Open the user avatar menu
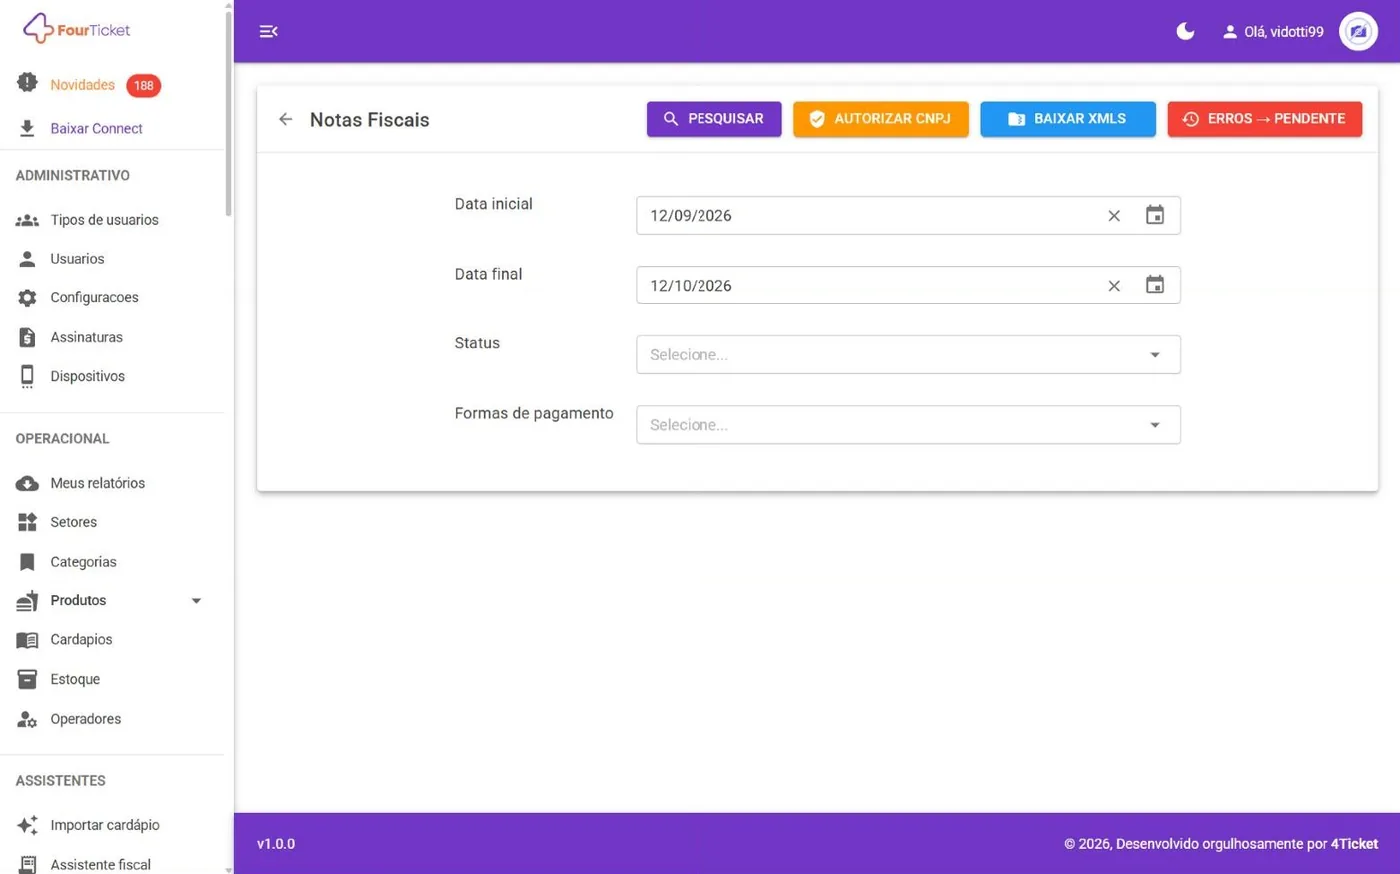The width and height of the screenshot is (1400, 874). (1358, 31)
